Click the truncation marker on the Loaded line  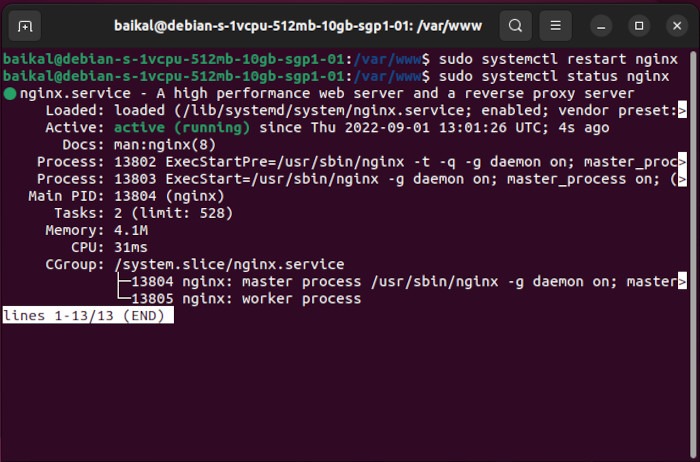pyautogui.click(x=682, y=110)
